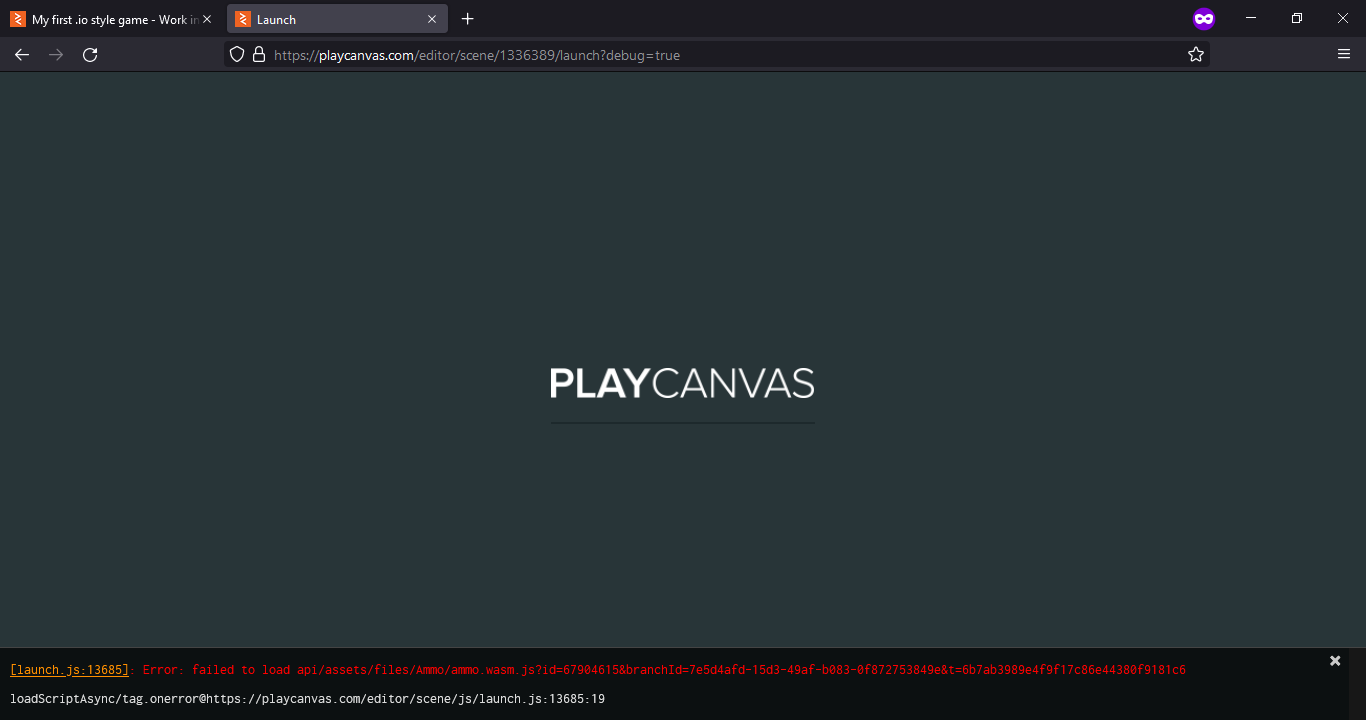Image resolution: width=1366 pixels, height=720 pixels.
Task: Open the launch.js:13685 error source link
Action: 69,670
